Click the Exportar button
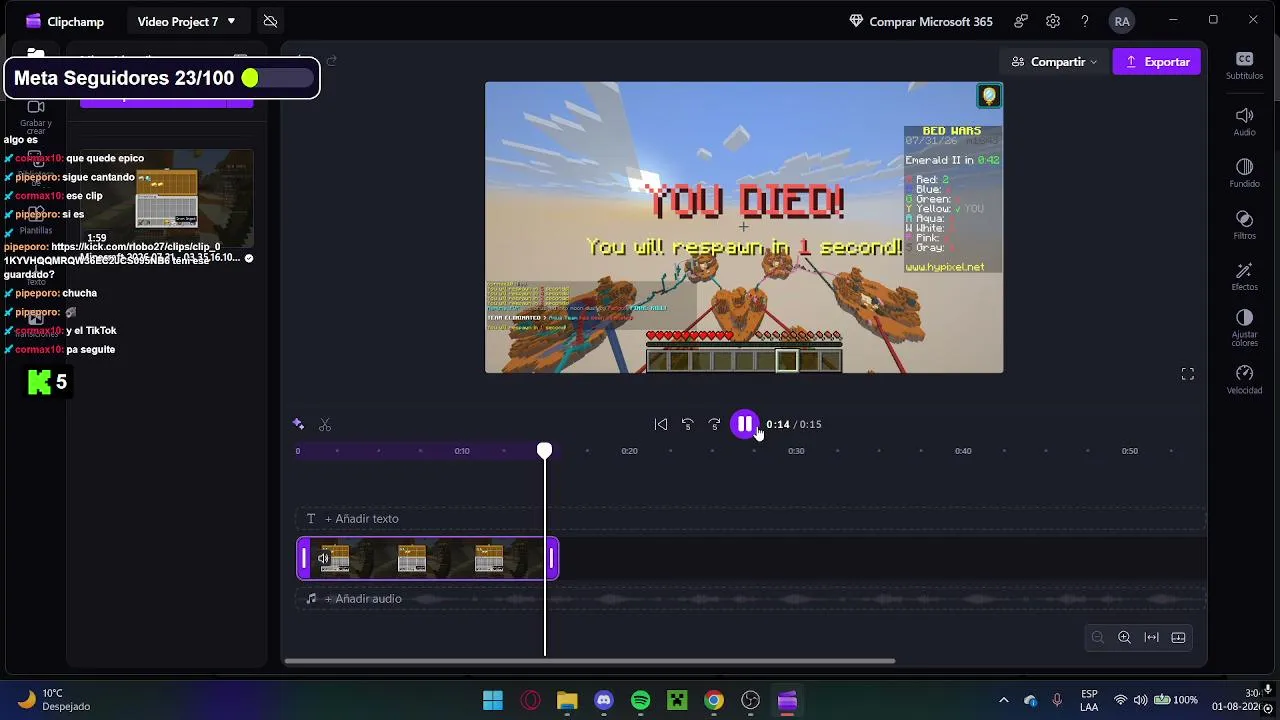 tap(1156, 62)
